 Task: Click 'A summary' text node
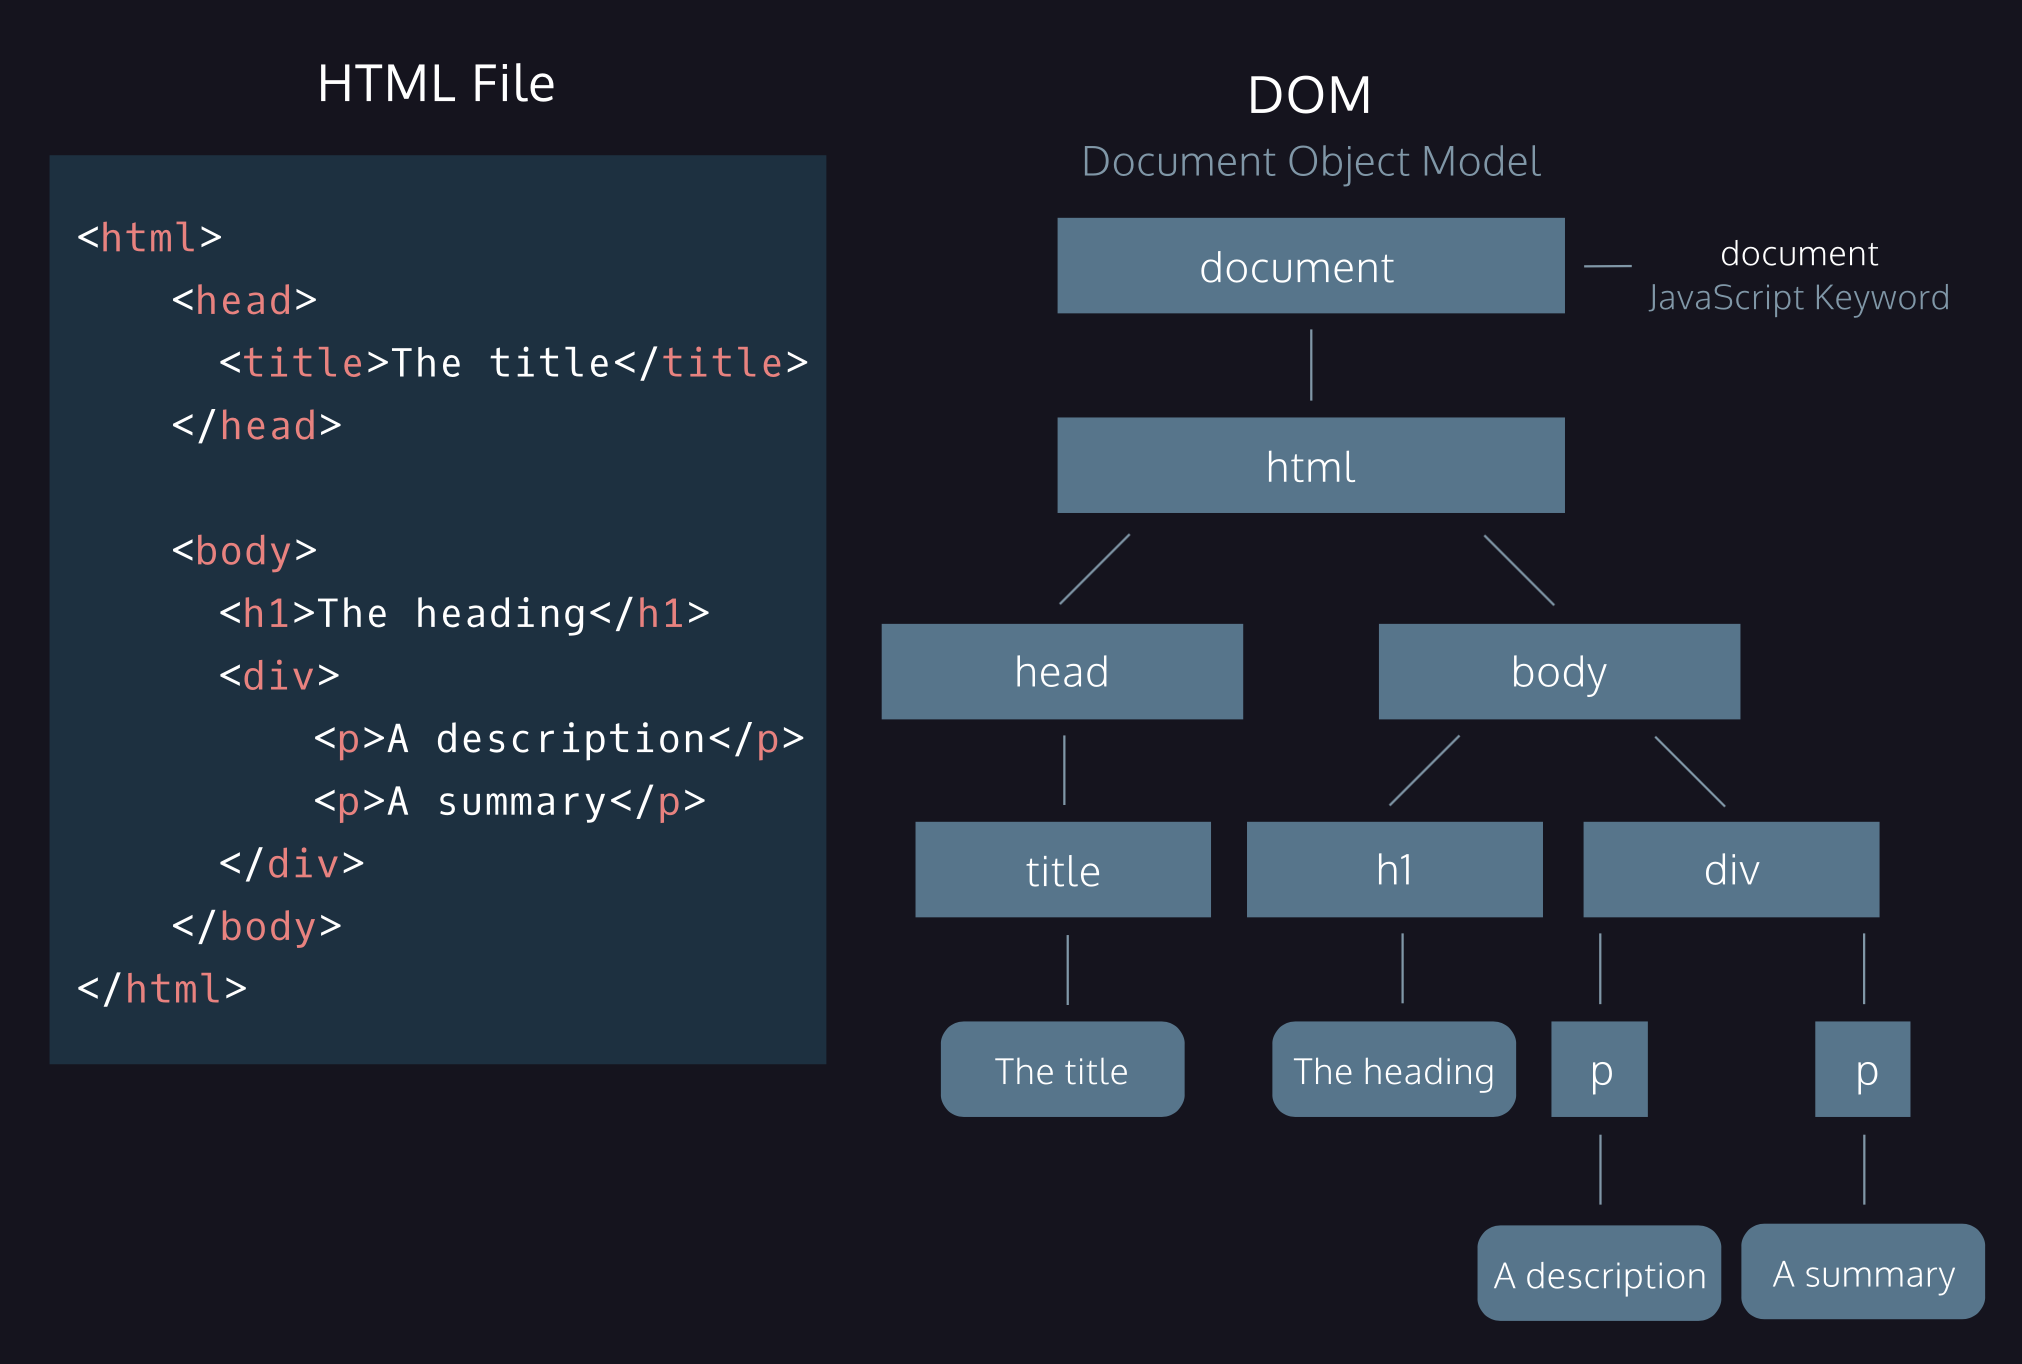point(1862,1272)
